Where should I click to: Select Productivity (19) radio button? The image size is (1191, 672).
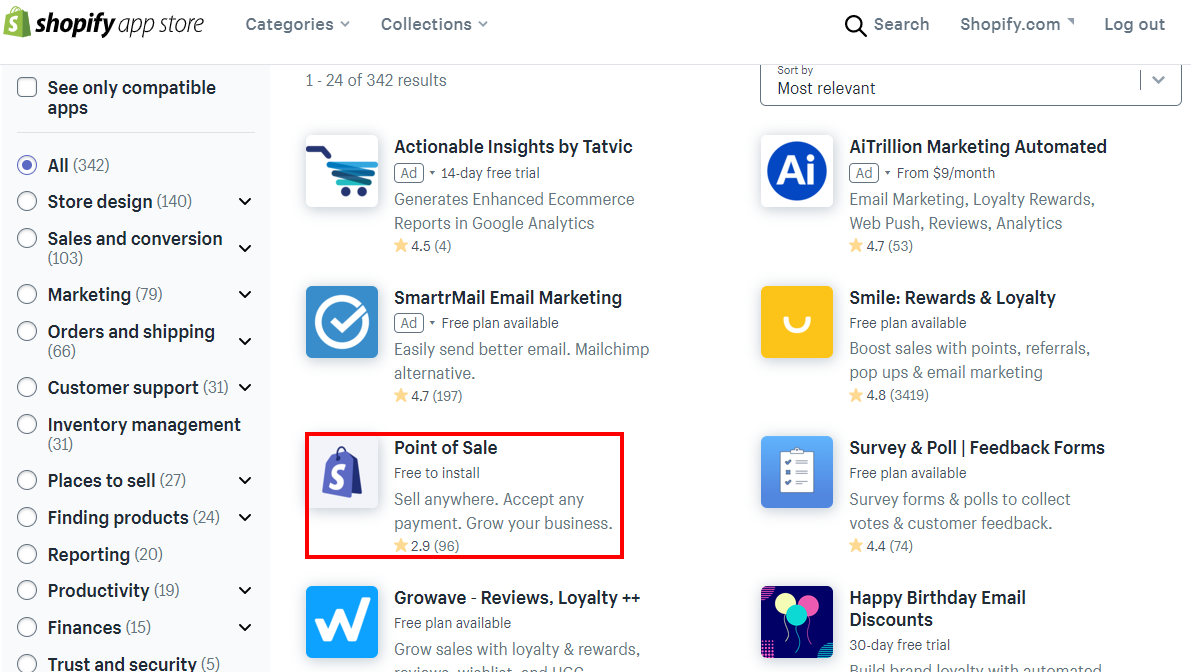(x=27, y=590)
